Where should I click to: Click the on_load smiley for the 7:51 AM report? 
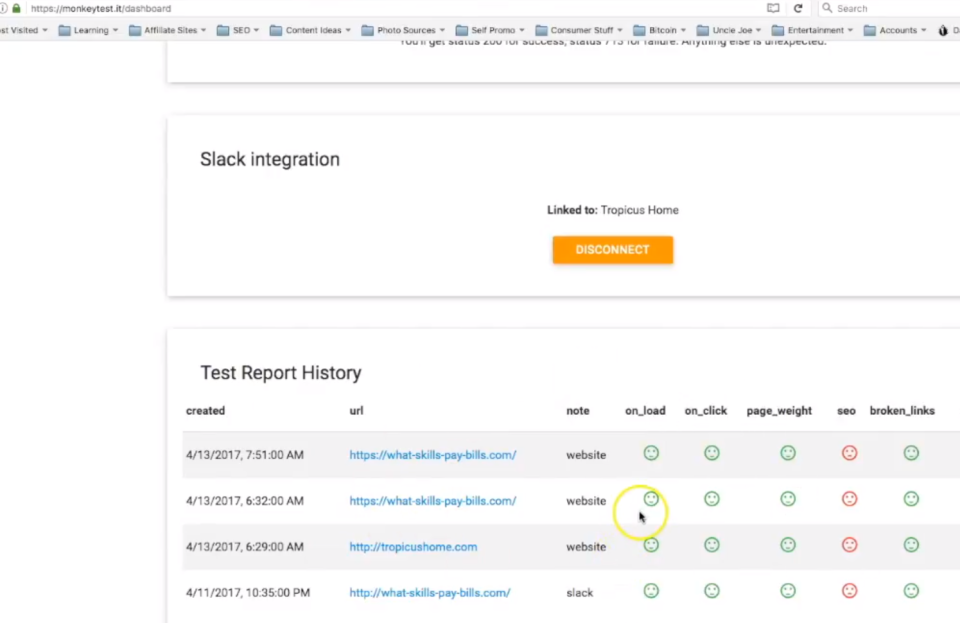tap(651, 454)
